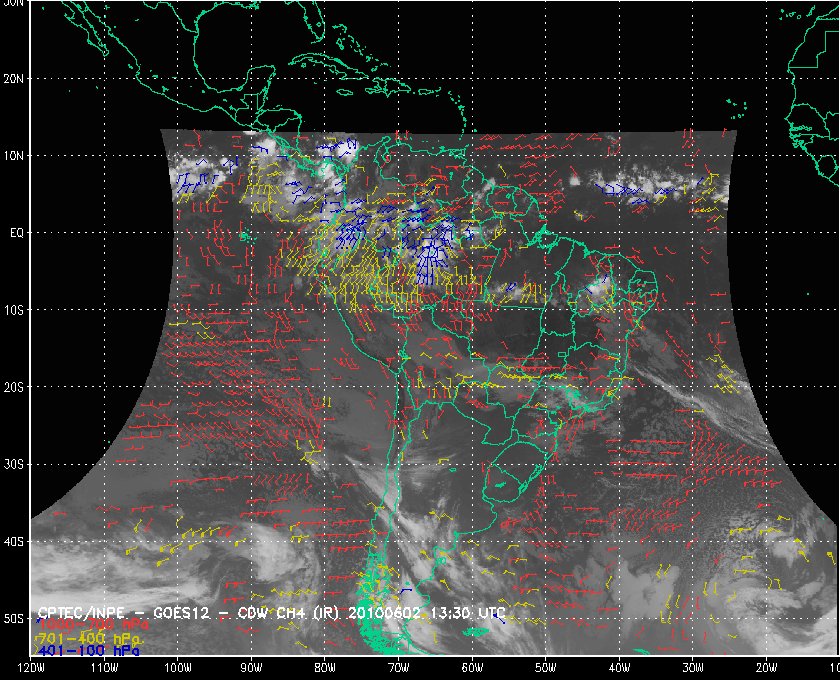The width and height of the screenshot is (840, 680).
Task: Click the 40S latitude label
Action: (14, 542)
